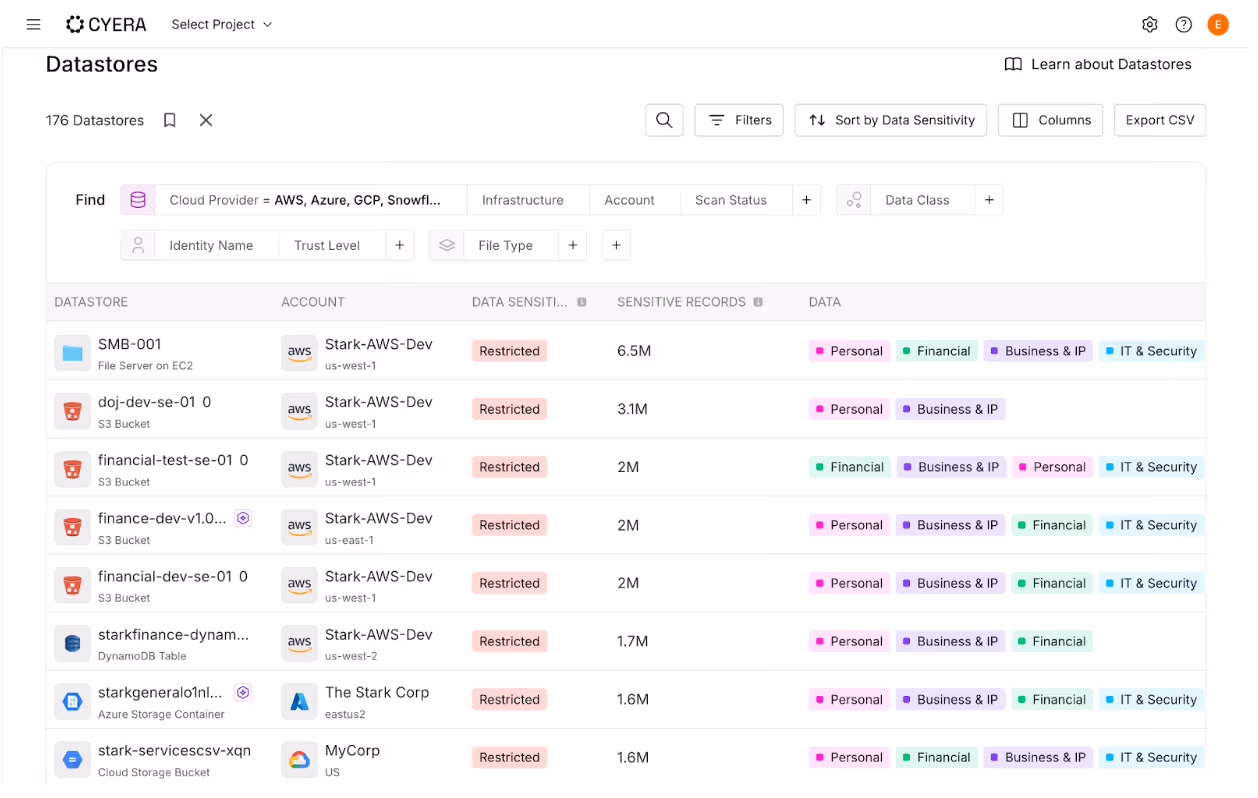This screenshot has height=798, width=1258.
Task: Open the help question mark icon
Action: point(1184,24)
